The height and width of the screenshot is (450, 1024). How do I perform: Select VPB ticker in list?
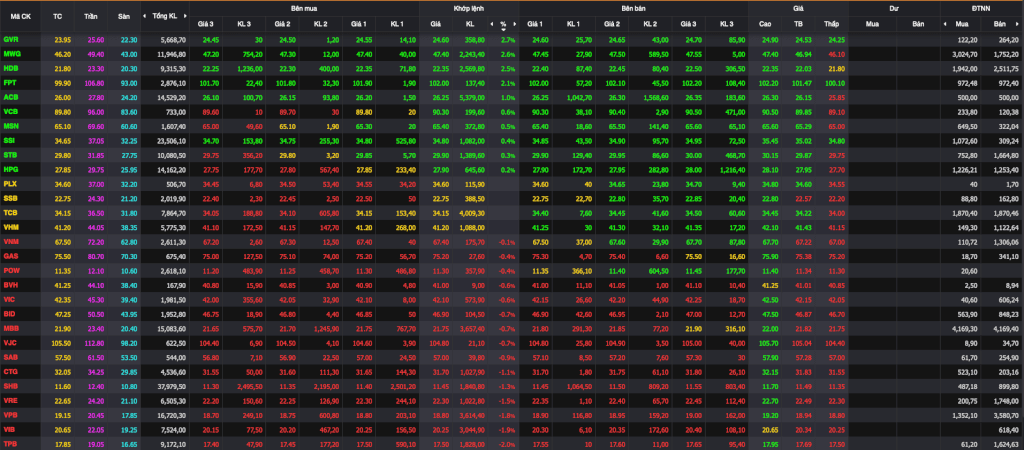click(10, 414)
